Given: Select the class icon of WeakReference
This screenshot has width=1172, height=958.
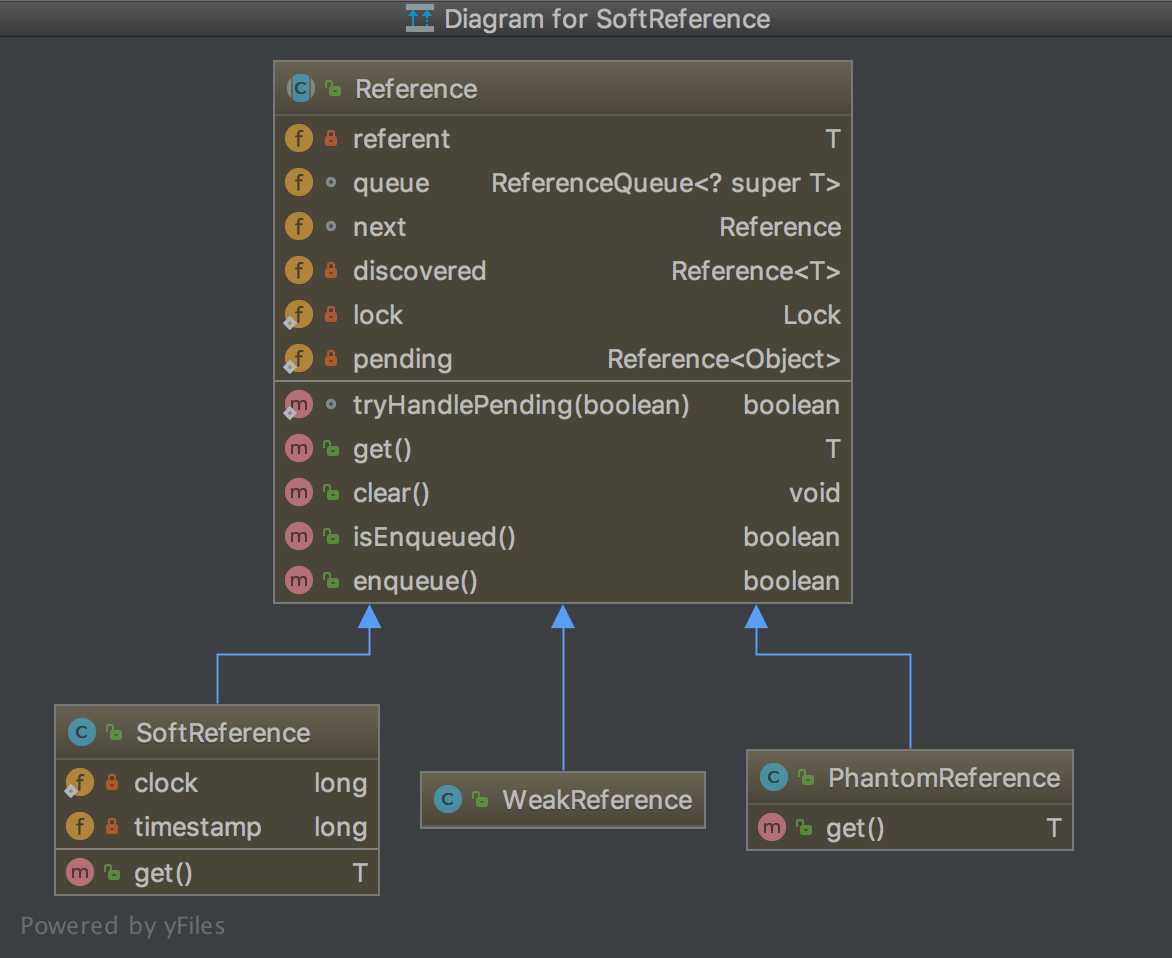Looking at the screenshot, I should 447,800.
